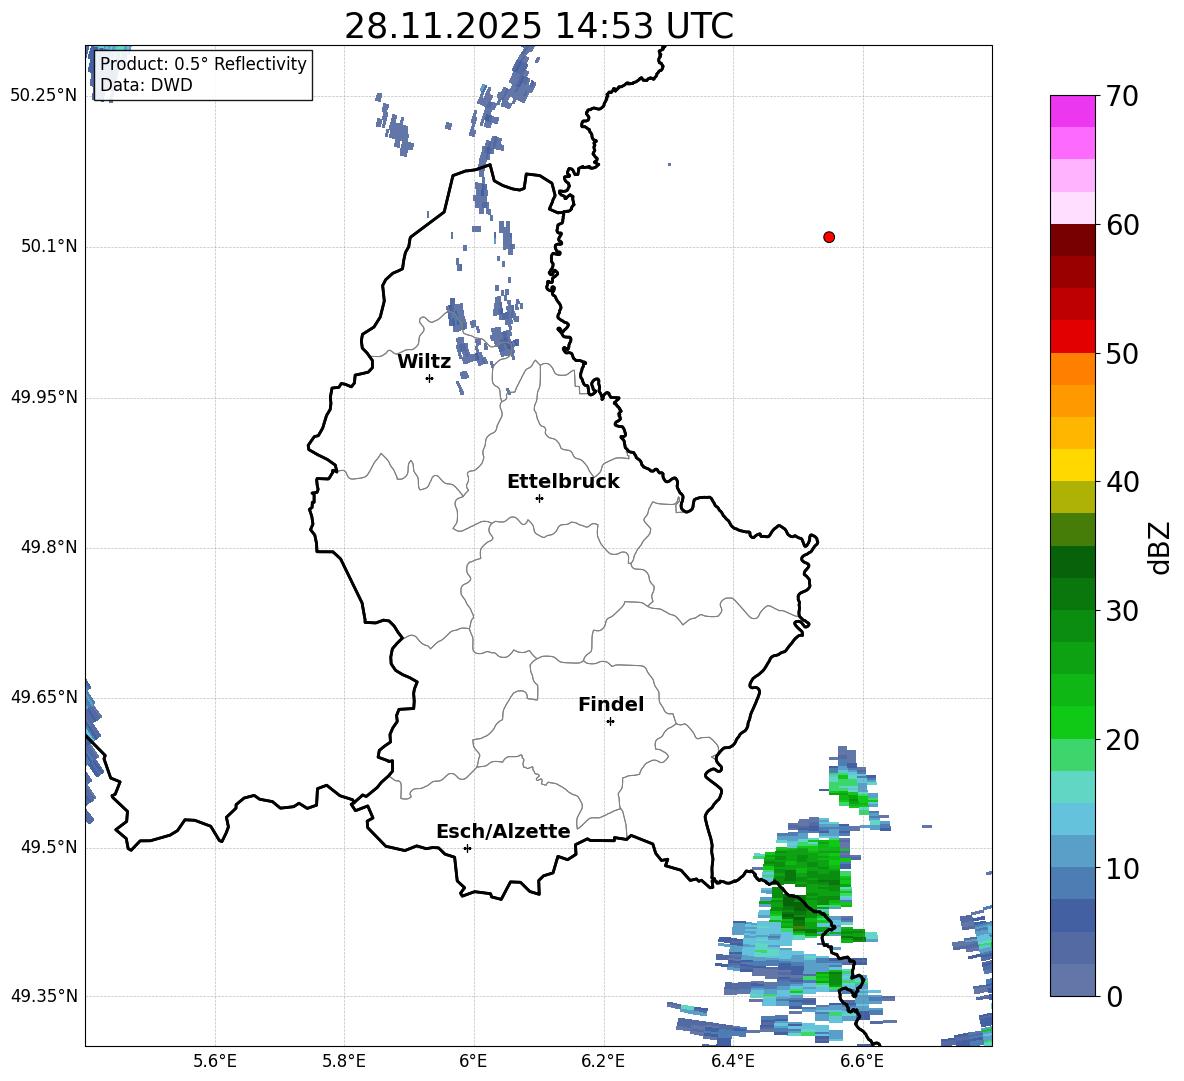Click the 50.25°N latitude label

tap(44, 96)
